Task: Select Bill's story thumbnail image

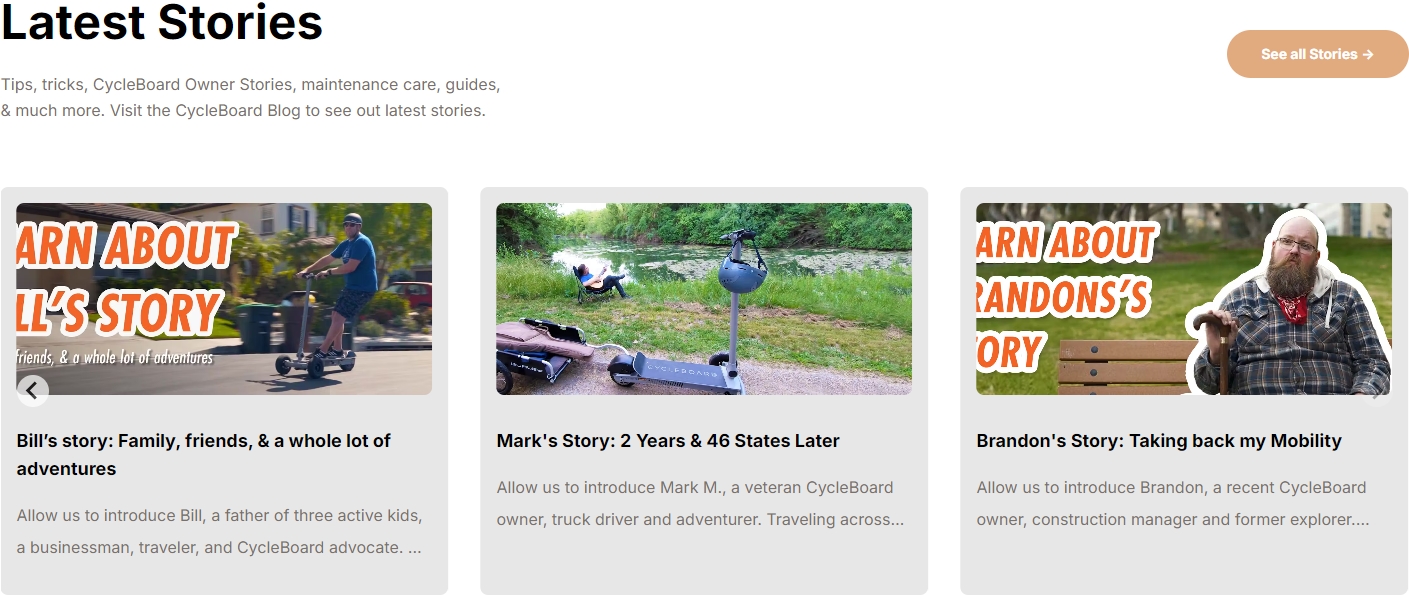Action: tap(224, 299)
